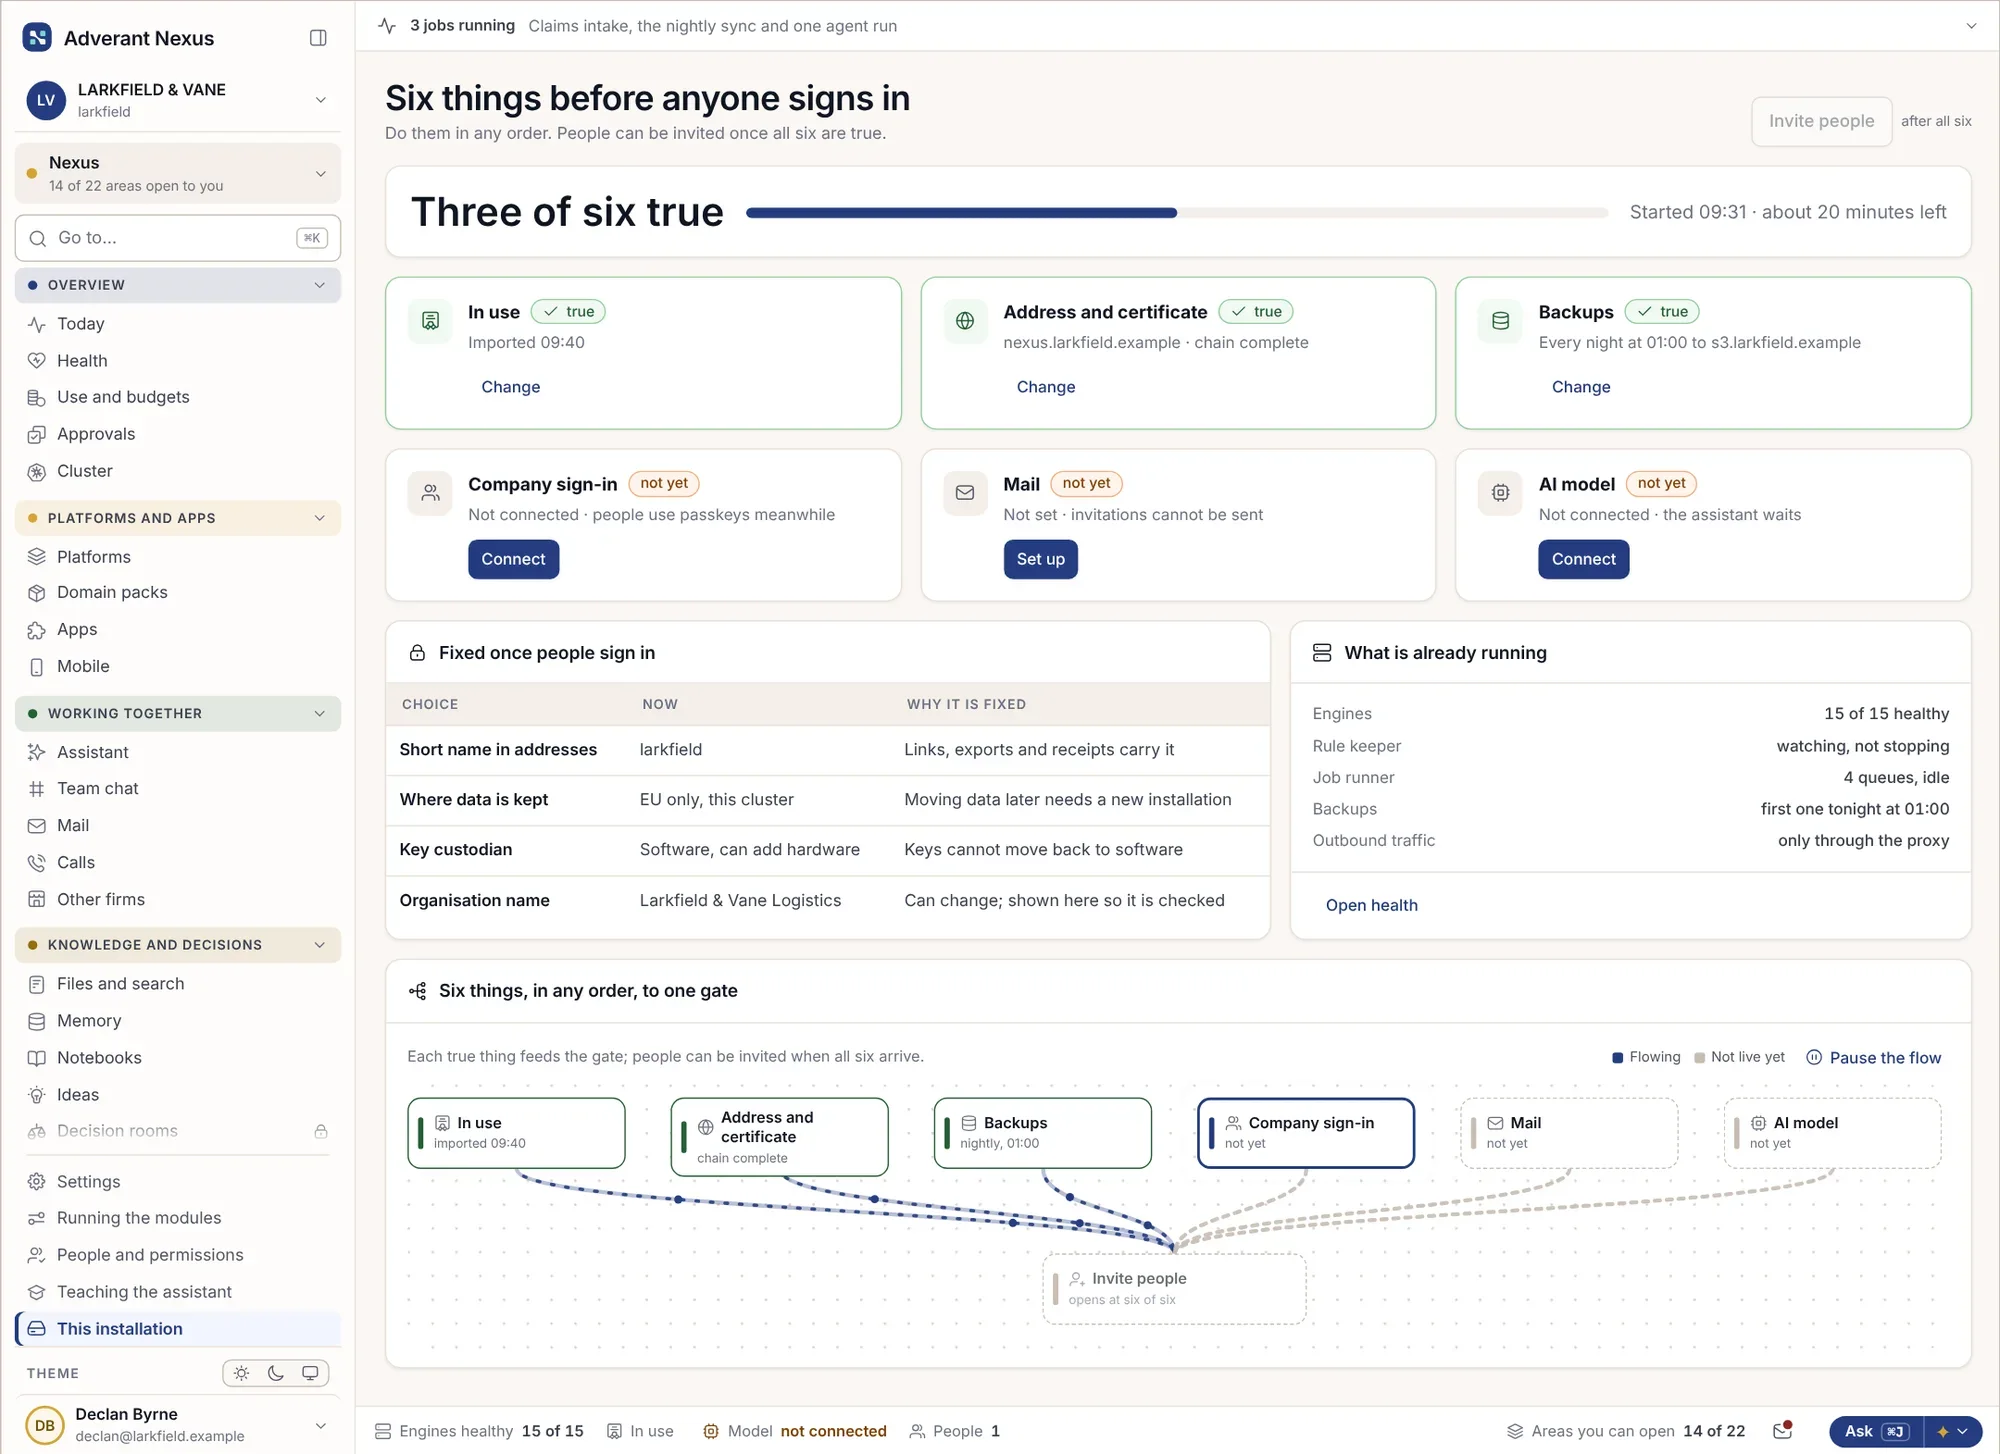Click the lock icon beside Fixed once people sign in
The image size is (2000, 1454).
tap(418, 653)
